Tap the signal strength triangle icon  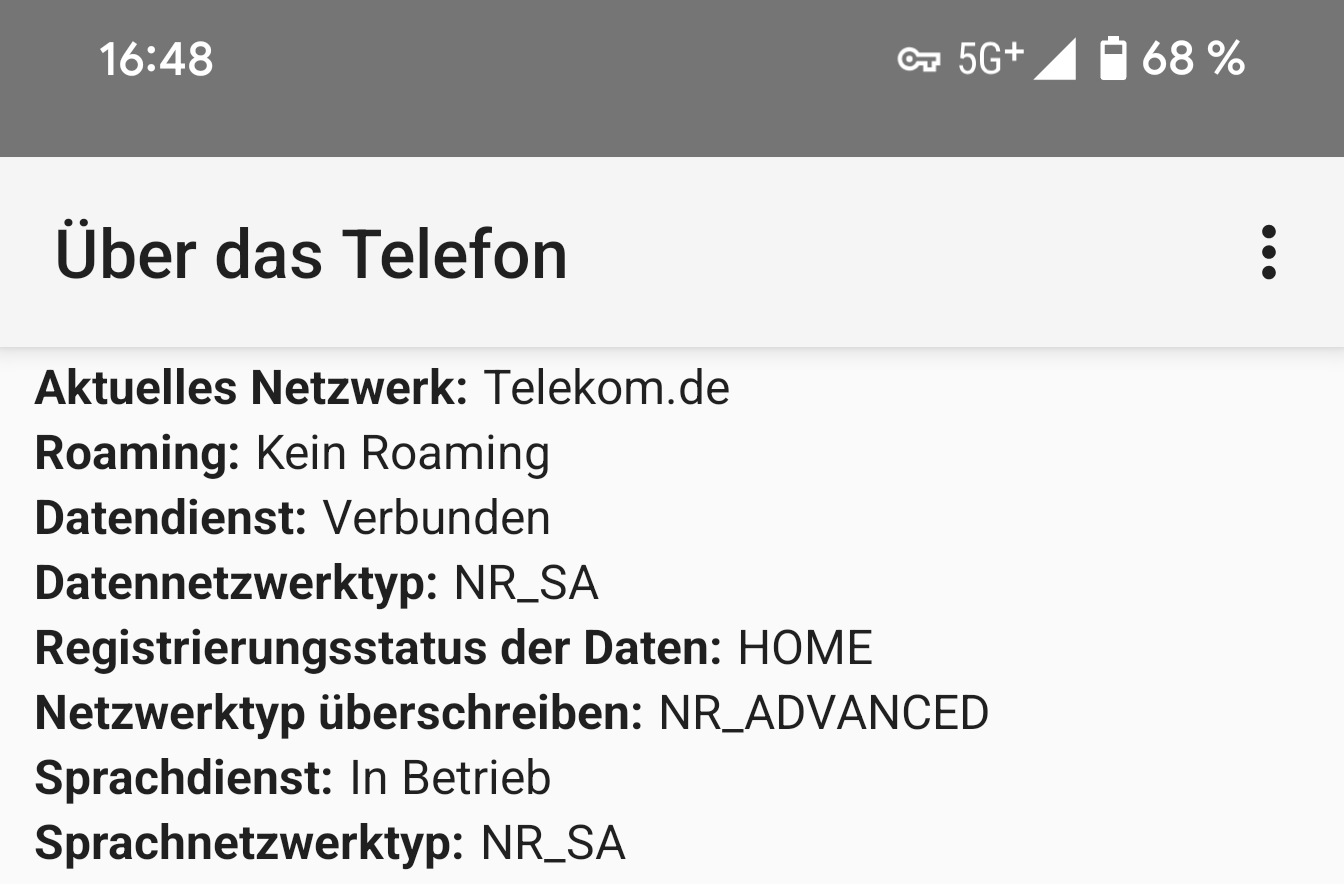1055,59
